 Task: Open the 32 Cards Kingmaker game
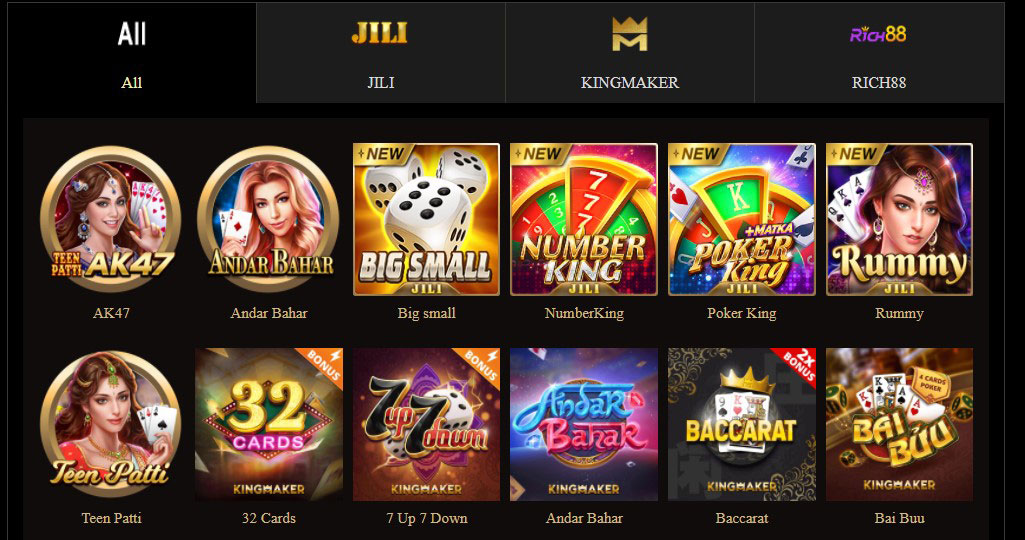(269, 425)
